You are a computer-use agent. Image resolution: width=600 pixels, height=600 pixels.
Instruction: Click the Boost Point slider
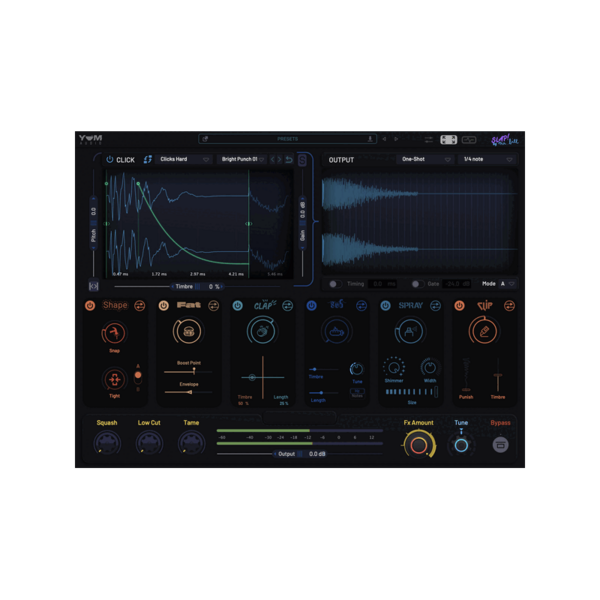click(188, 372)
